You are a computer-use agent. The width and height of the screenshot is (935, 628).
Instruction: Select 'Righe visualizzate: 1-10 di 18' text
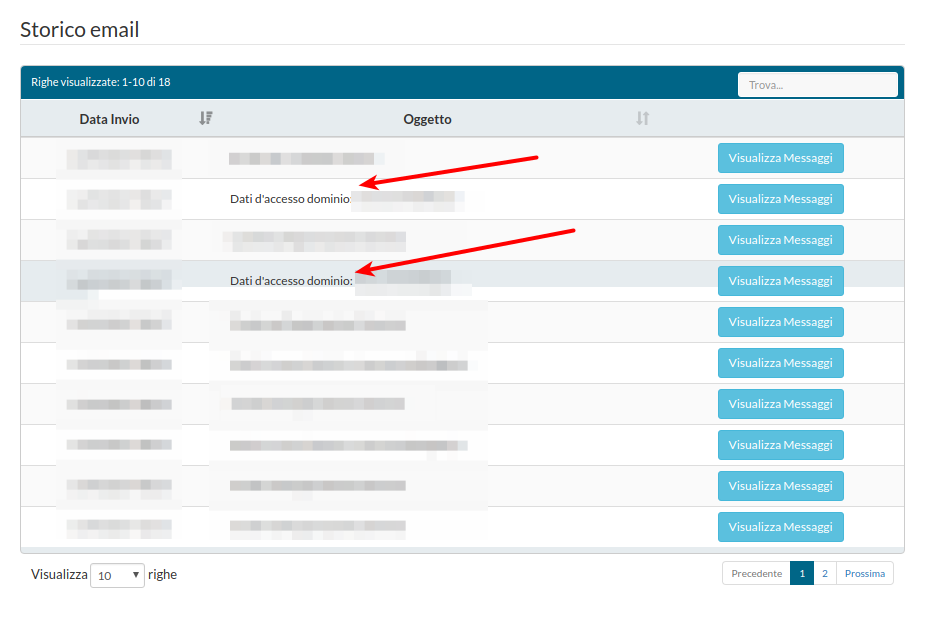tap(101, 82)
